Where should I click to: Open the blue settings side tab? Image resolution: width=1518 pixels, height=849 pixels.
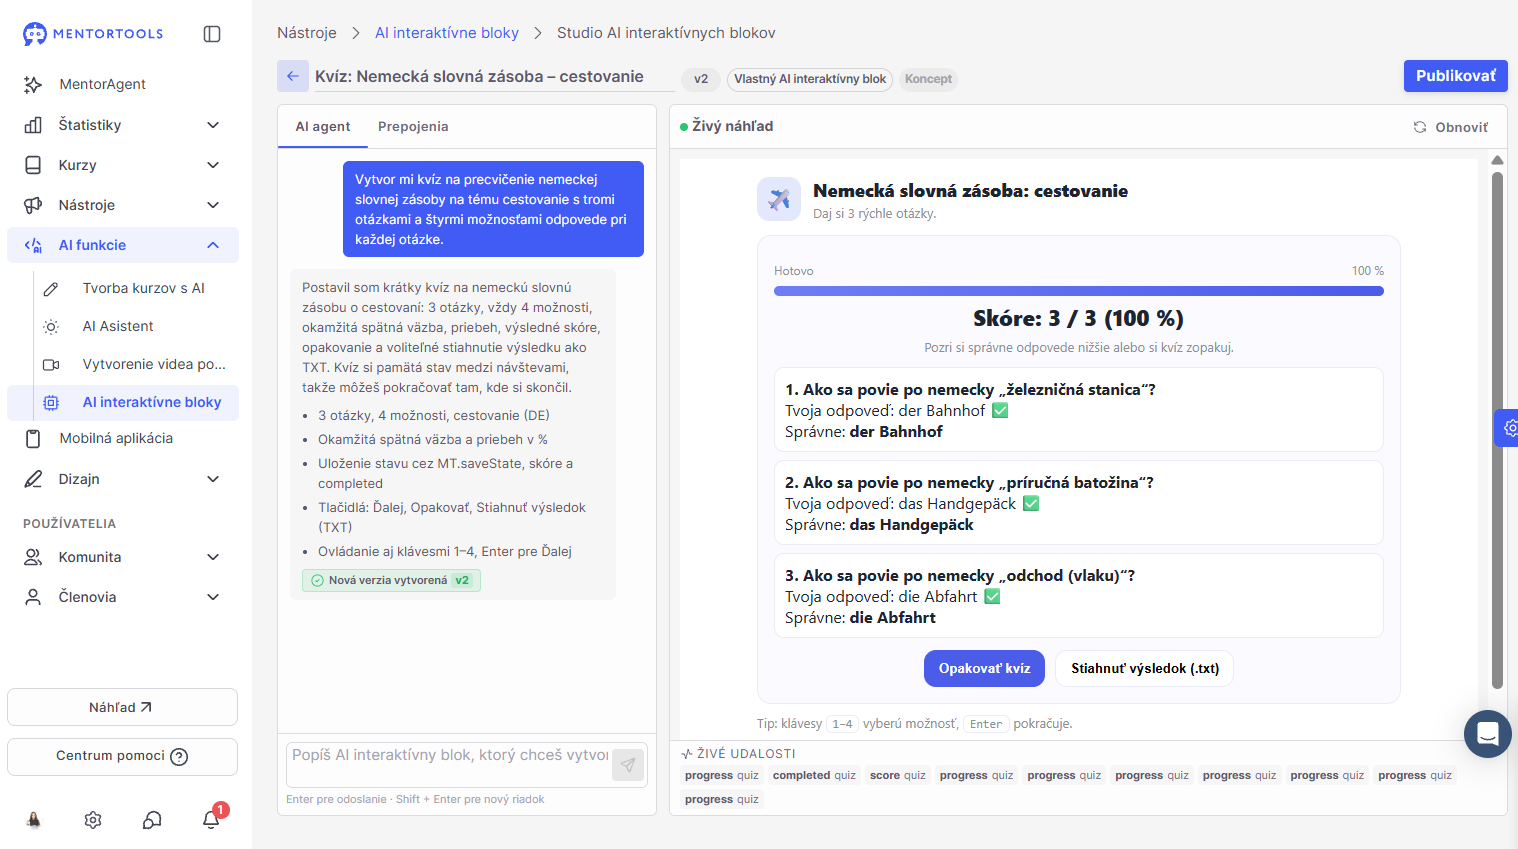[1507, 428]
